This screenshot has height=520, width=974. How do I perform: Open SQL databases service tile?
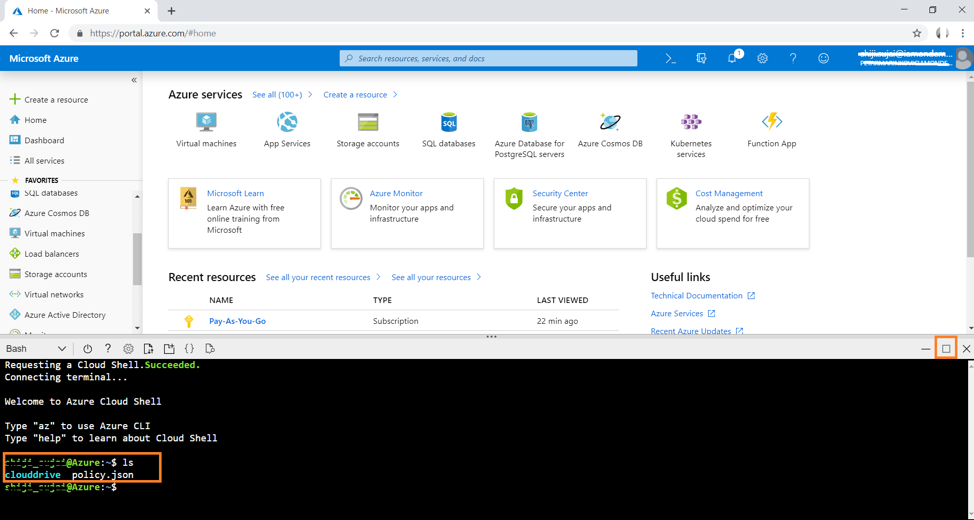pyautogui.click(x=448, y=130)
